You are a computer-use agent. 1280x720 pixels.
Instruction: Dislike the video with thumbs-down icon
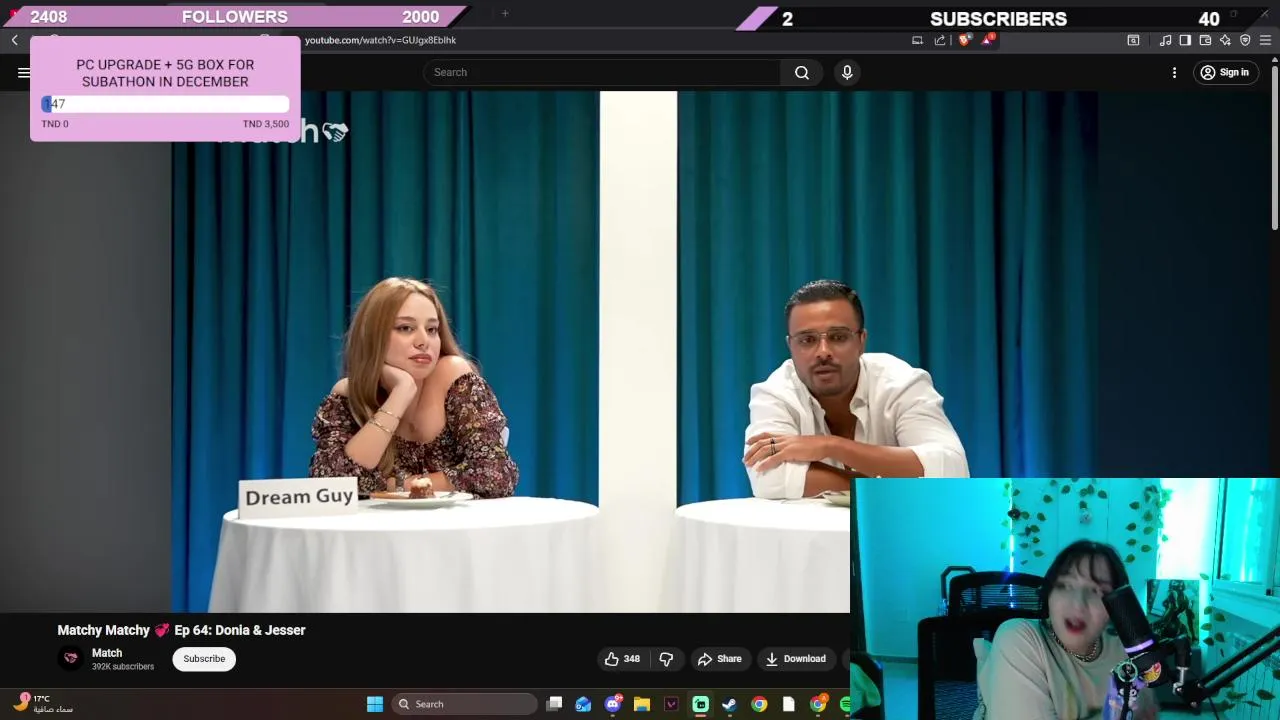click(x=666, y=659)
